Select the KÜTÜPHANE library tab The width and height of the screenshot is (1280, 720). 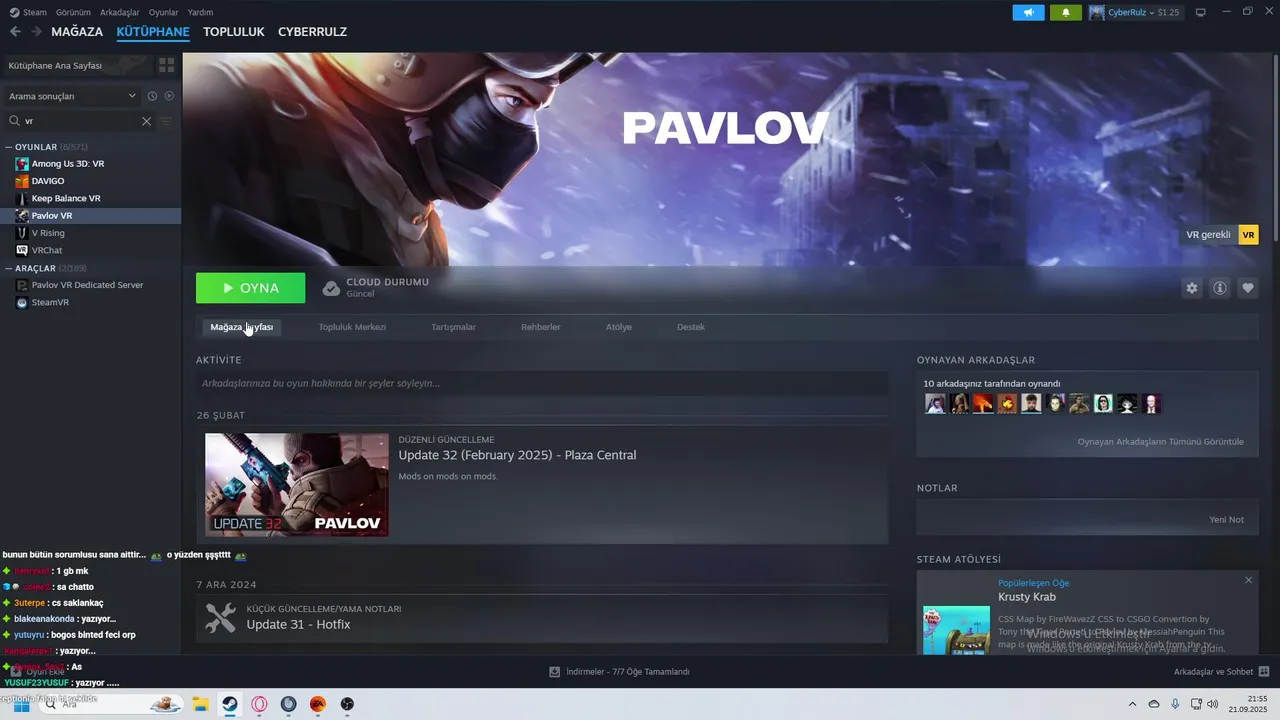point(153,32)
